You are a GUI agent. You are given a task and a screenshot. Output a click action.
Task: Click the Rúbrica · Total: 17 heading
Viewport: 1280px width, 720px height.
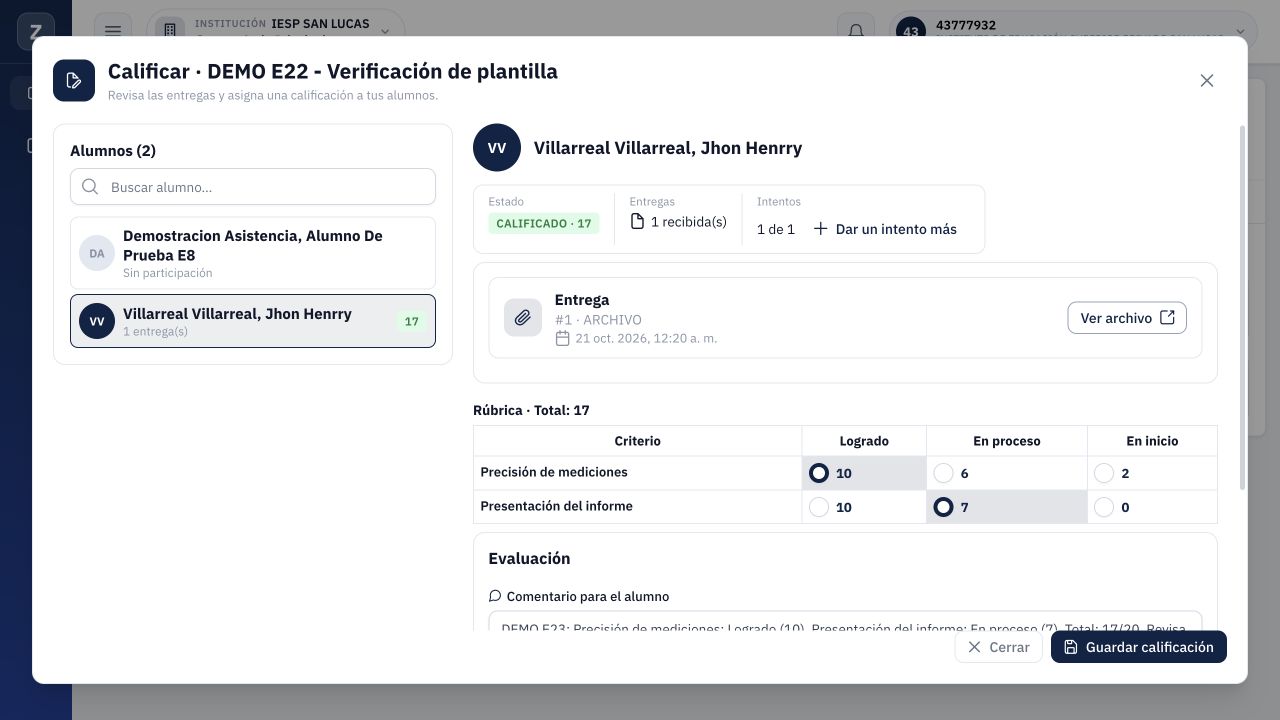click(531, 410)
